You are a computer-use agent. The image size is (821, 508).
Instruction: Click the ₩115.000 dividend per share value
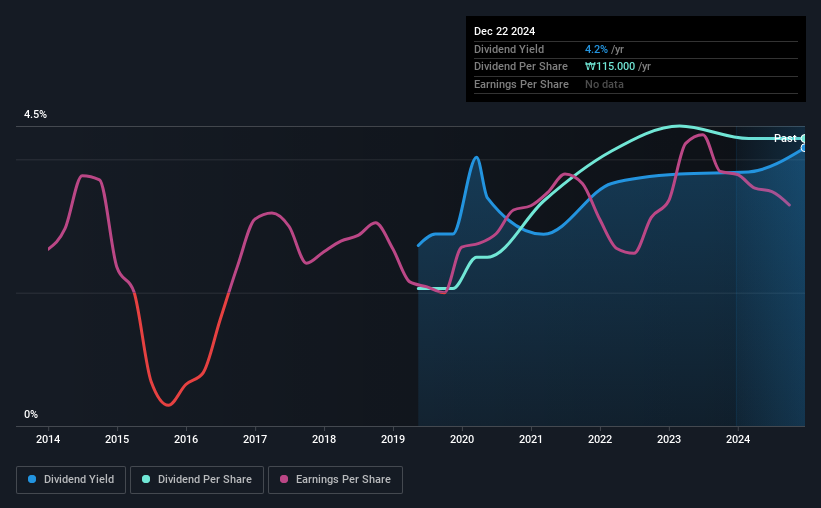[610, 67]
